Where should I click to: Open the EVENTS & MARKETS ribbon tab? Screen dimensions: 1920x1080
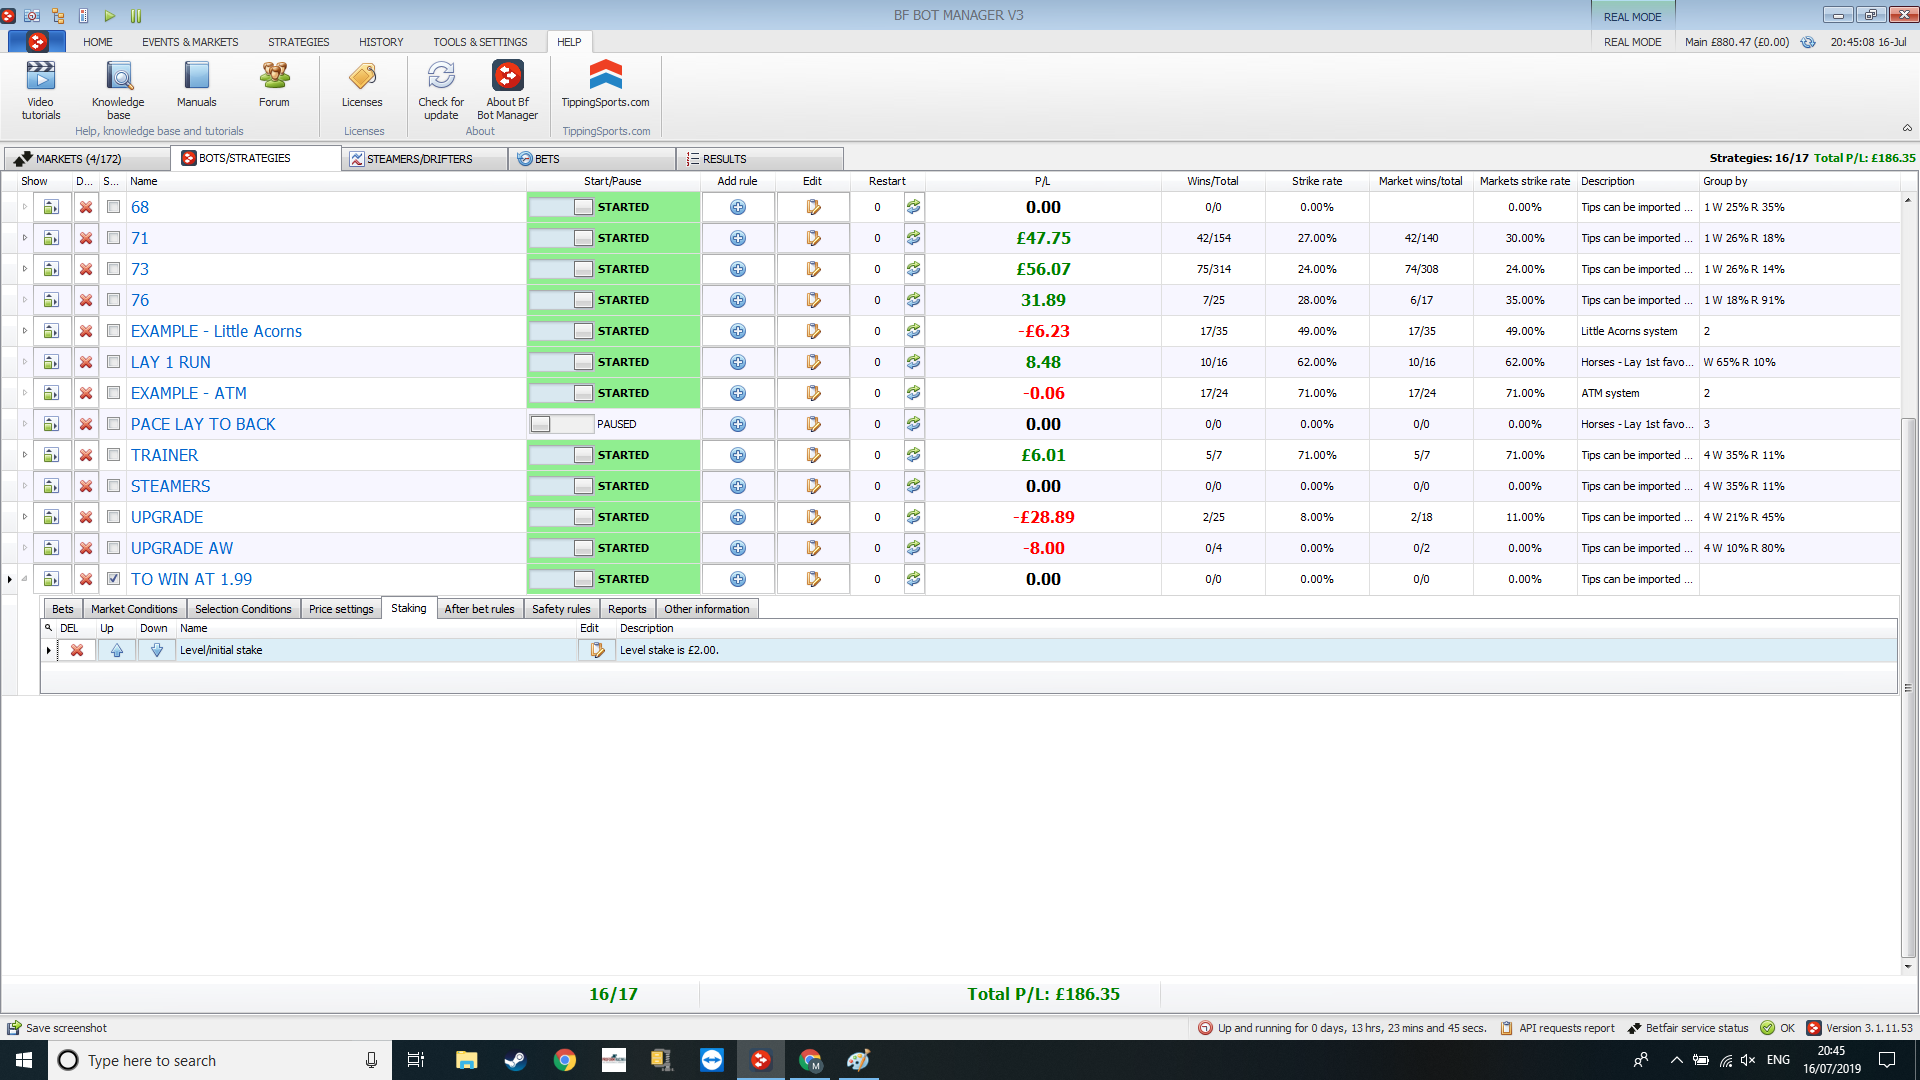coord(190,42)
